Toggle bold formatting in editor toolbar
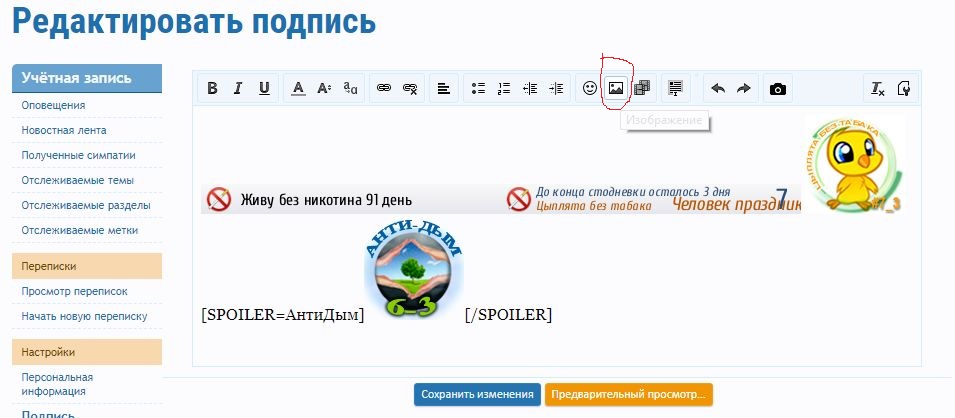 (x=212, y=88)
